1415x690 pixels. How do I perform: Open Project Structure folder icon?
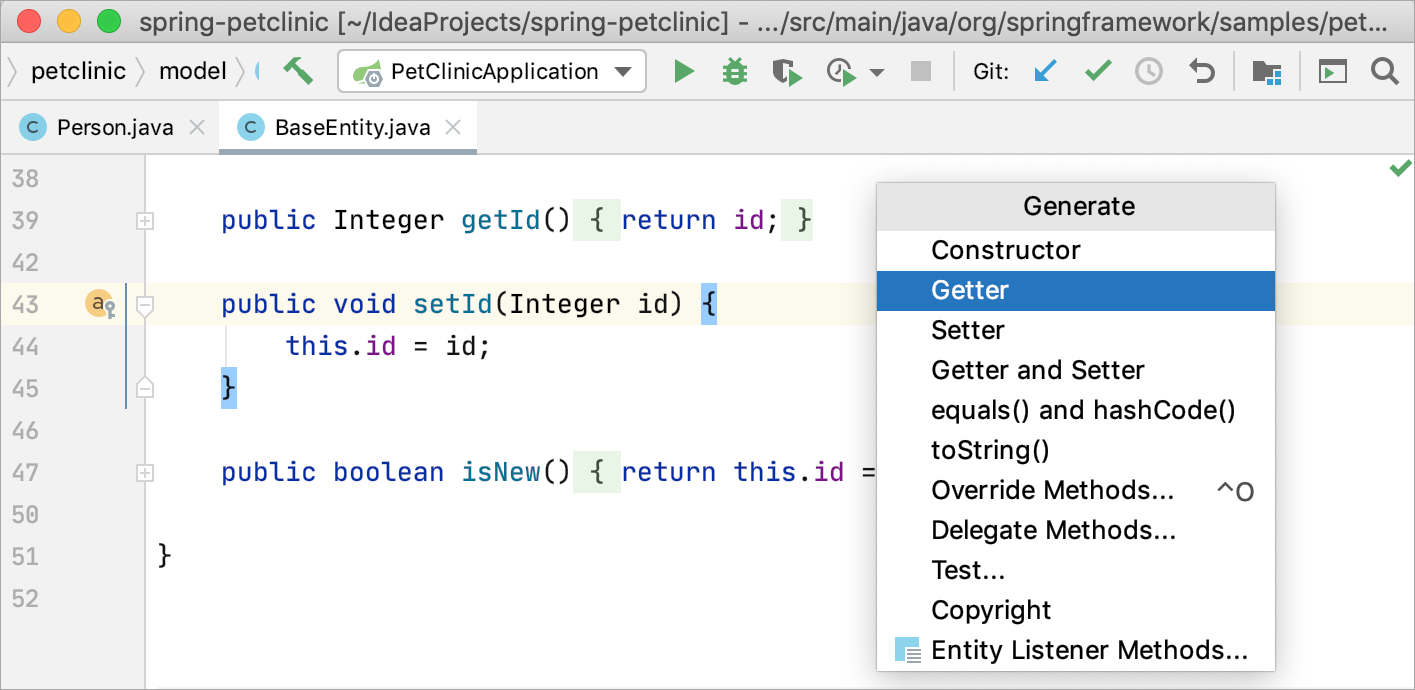coord(1267,71)
